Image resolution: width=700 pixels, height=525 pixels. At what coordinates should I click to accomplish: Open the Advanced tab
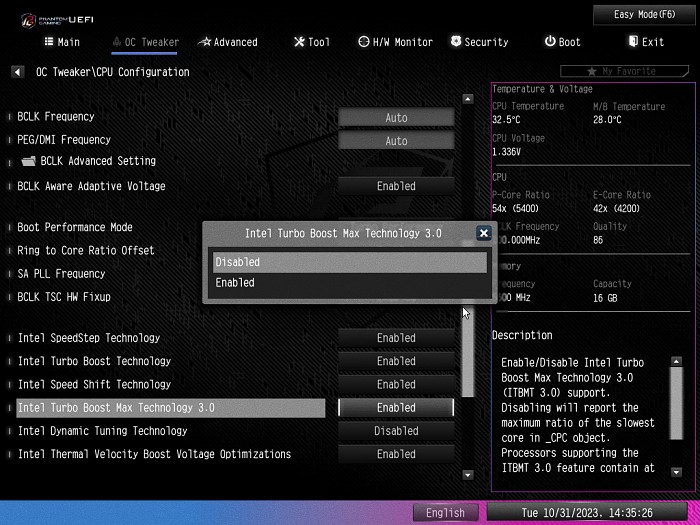pos(228,42)
